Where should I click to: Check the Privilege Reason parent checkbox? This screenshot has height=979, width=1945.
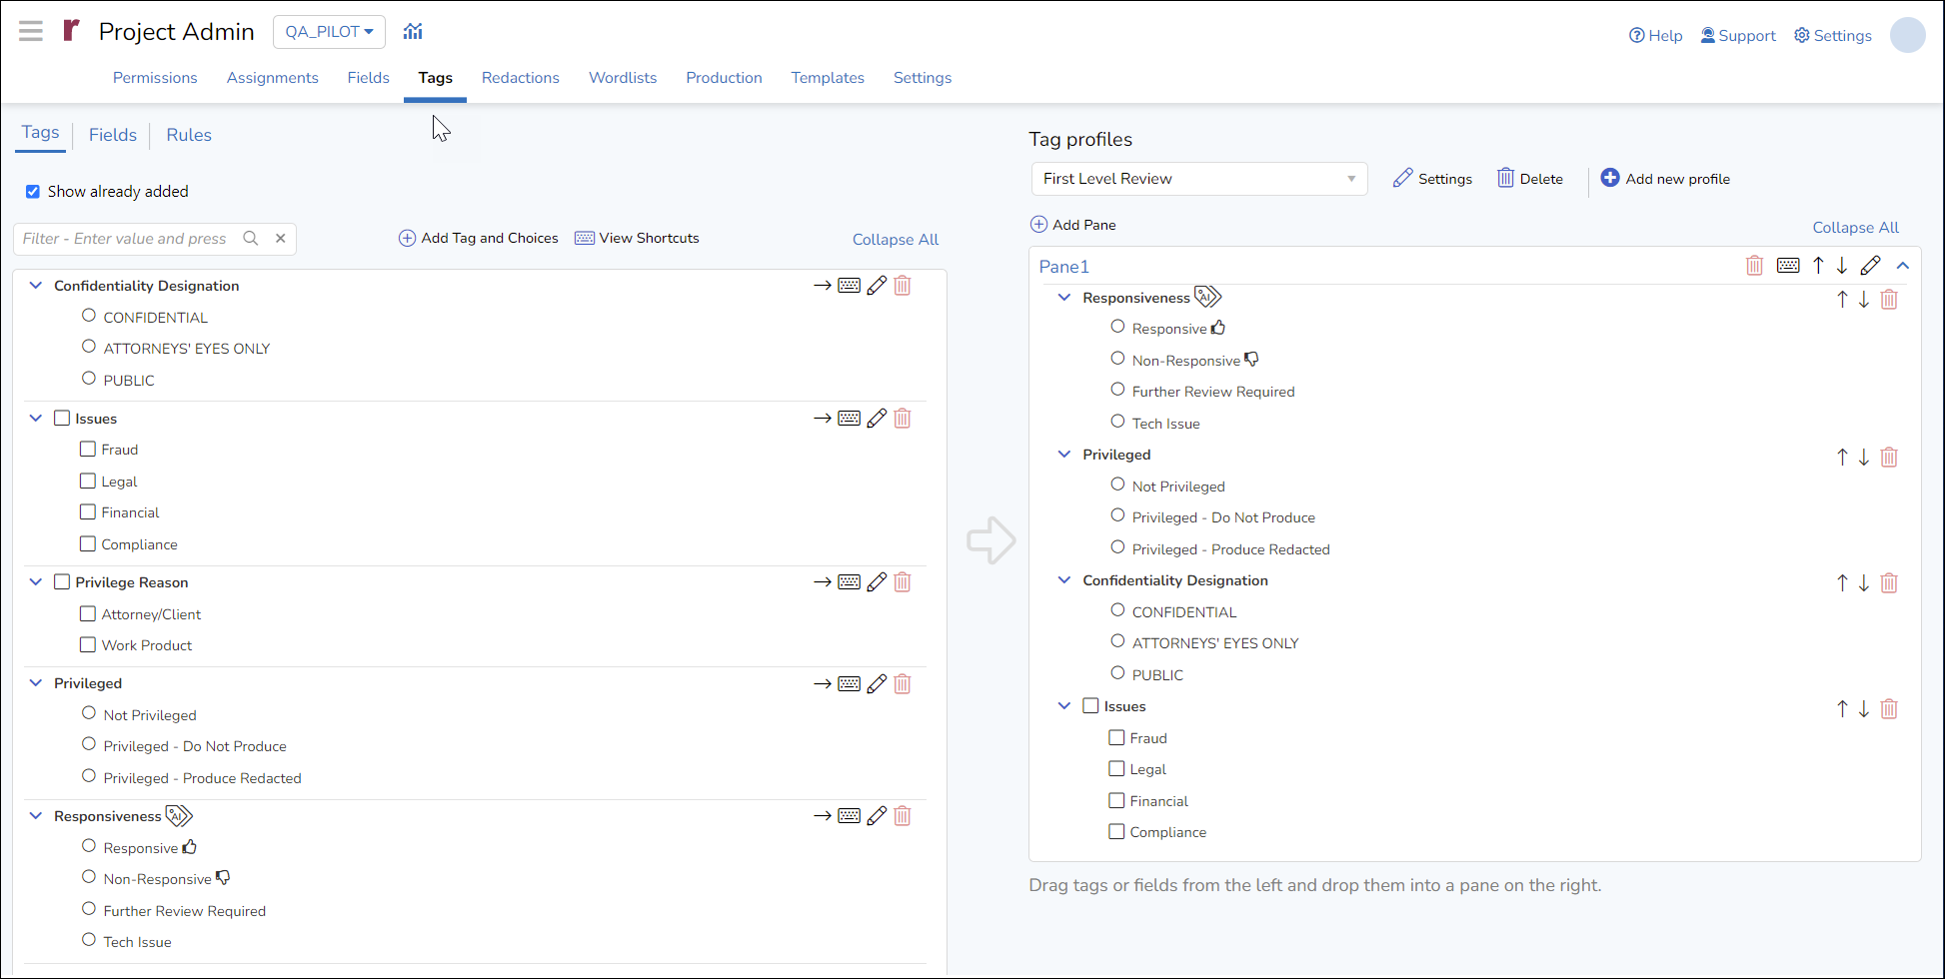point(62,582)
